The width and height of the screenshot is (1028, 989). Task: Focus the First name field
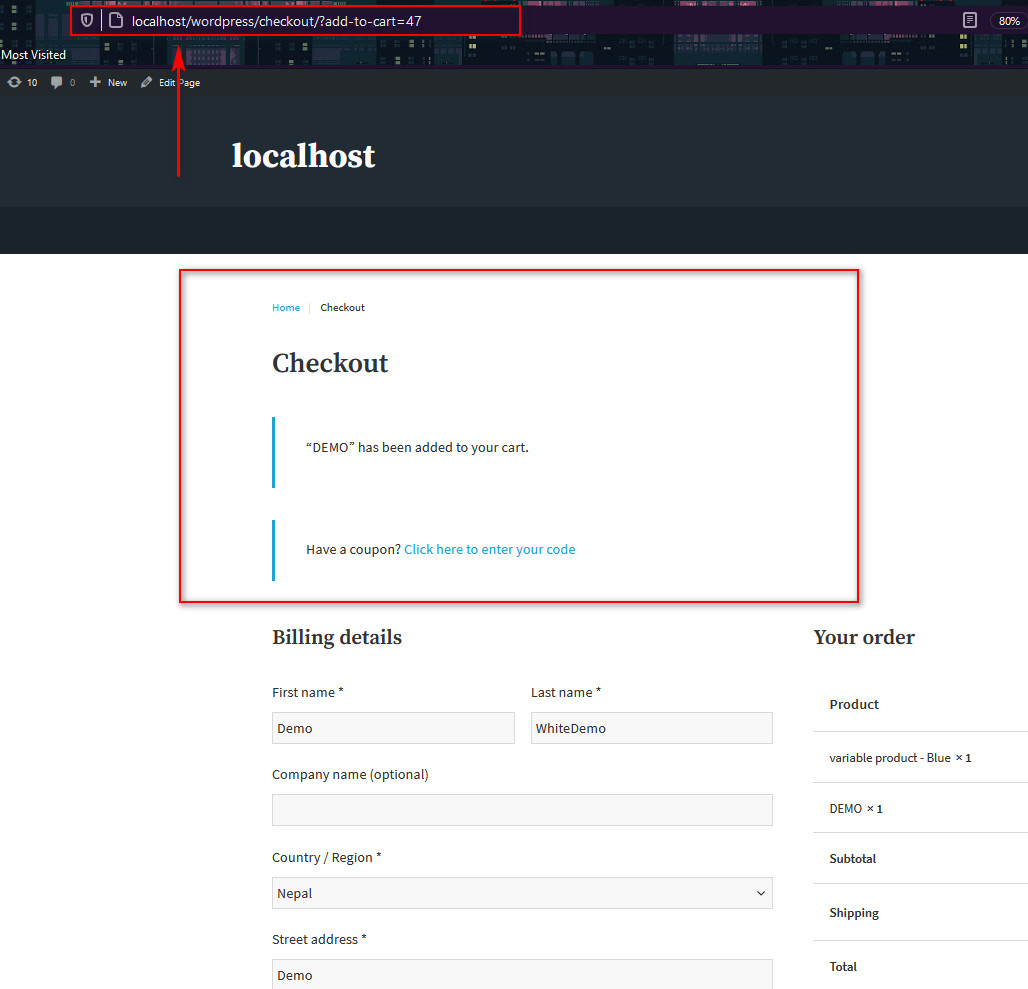tap(393, 728)
